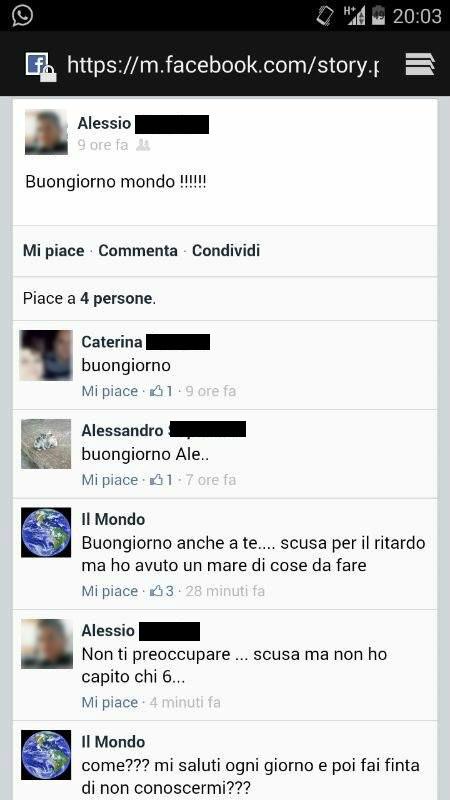This screenshot has height=800, width=450.
Task: Tap the thumbs-up count on Il Mondo's comment
Action: pos(162,591)
